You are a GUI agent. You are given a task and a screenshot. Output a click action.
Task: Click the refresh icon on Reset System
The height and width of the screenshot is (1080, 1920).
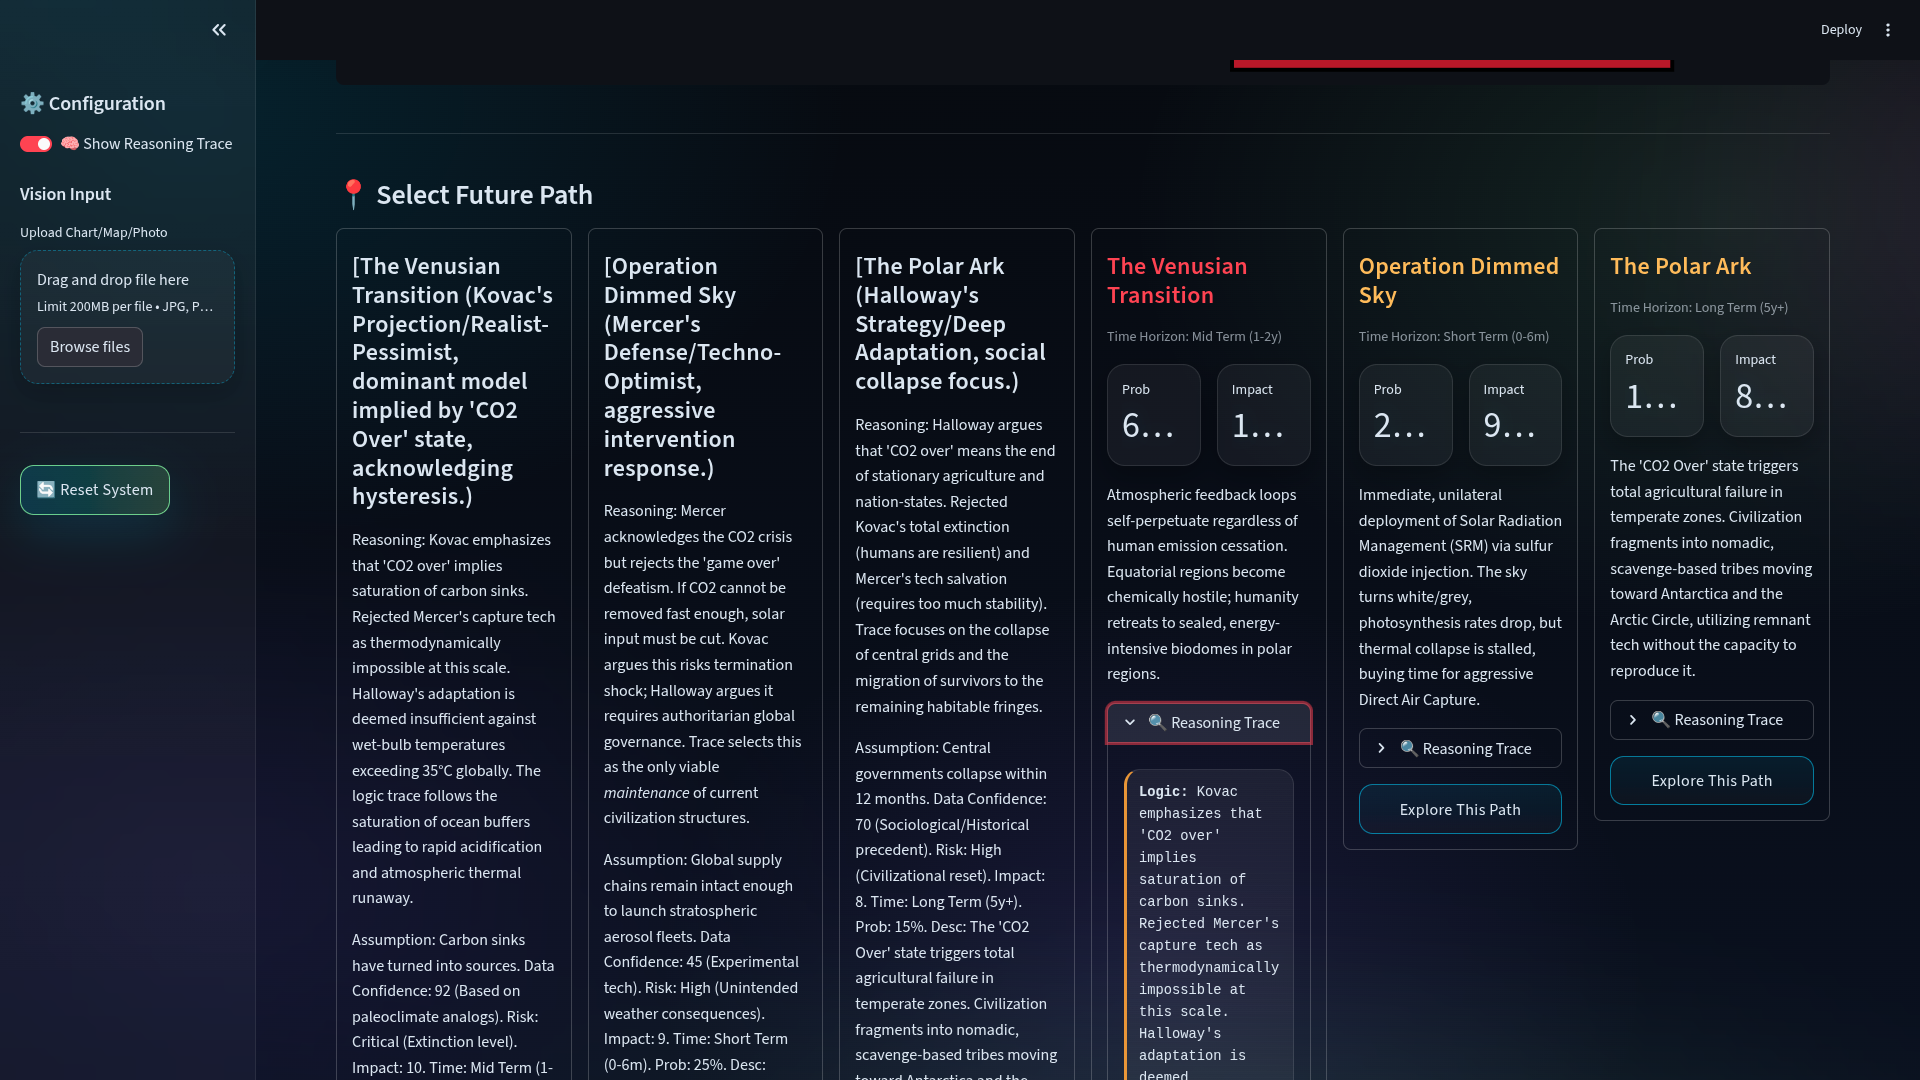coord(46,490)
